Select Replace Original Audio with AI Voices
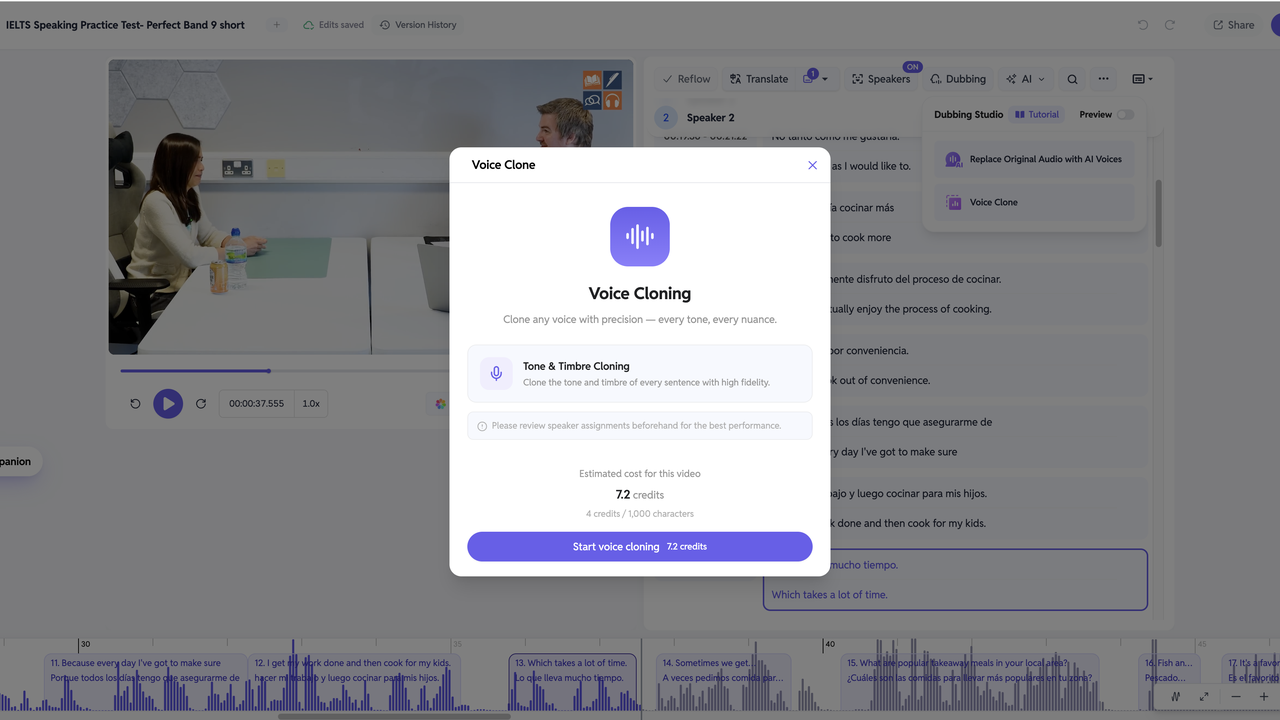Viewport: 1280px width, 720px height. [1034, 159]
